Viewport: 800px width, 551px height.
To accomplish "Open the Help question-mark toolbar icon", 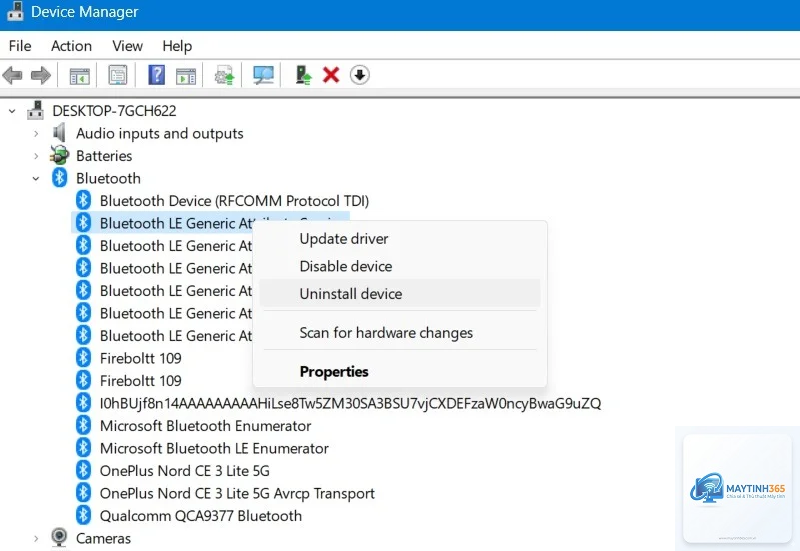I will 157,75.
